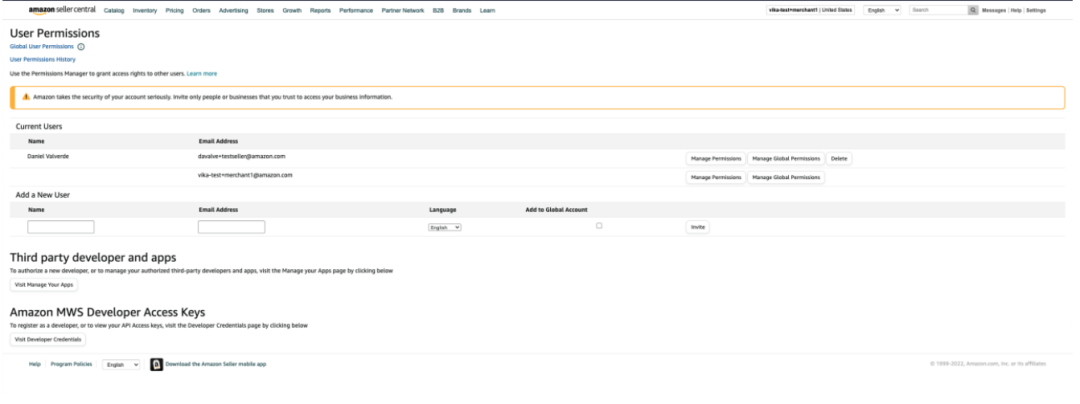Open the new user Language dropdown
The width and height of the screenshot is (1080, 404).
pyautogui.click(x=445, y=227)
